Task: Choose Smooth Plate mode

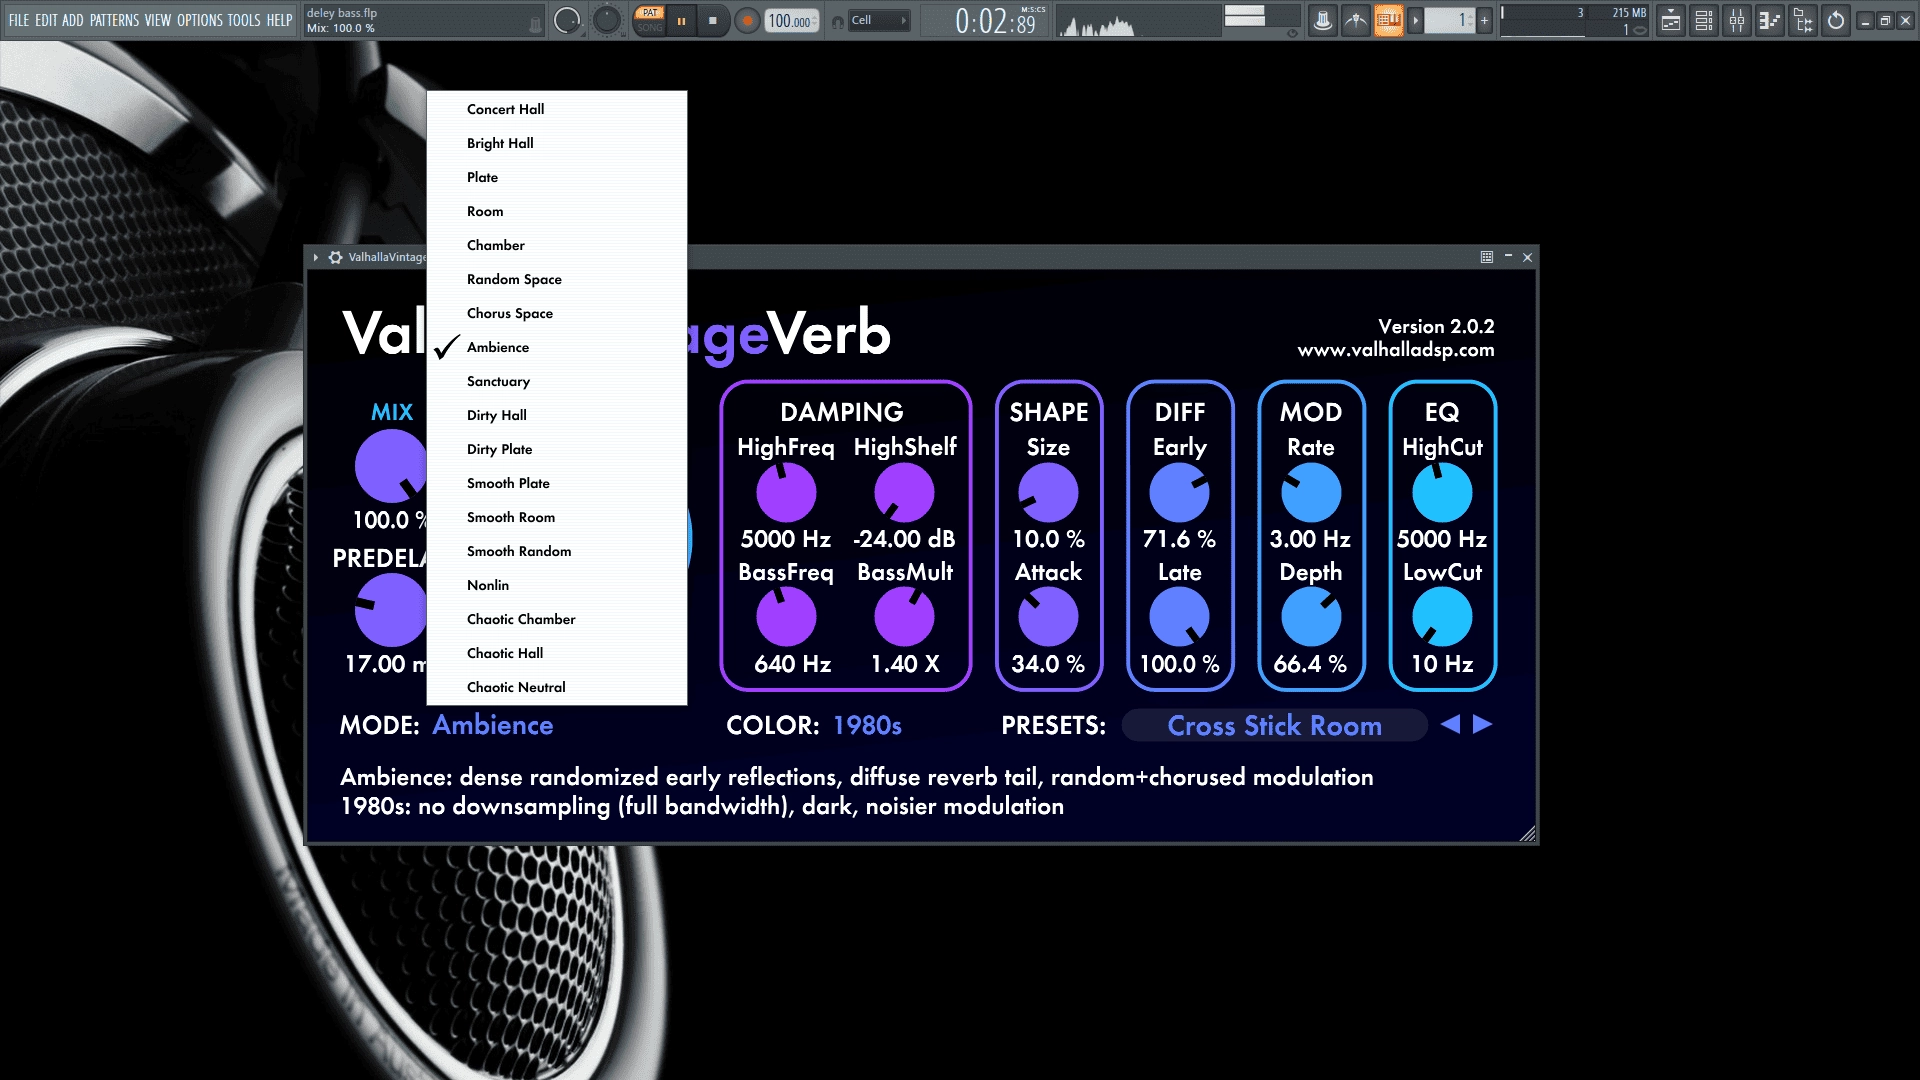Action: [x=557, y=483]
